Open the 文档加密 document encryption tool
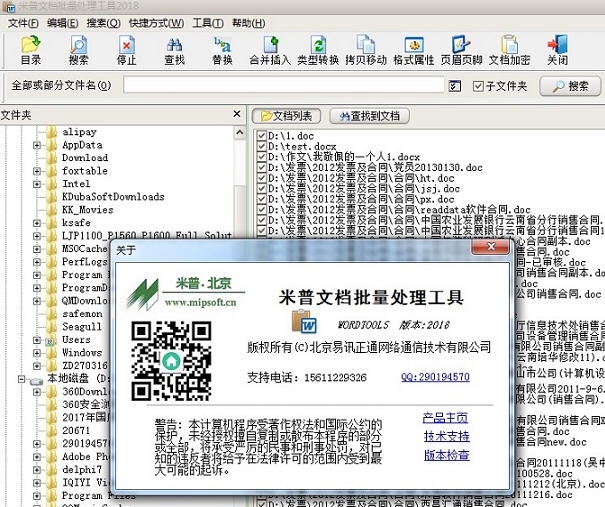This screenshot has height=507, width=605. tap(509, 50)
